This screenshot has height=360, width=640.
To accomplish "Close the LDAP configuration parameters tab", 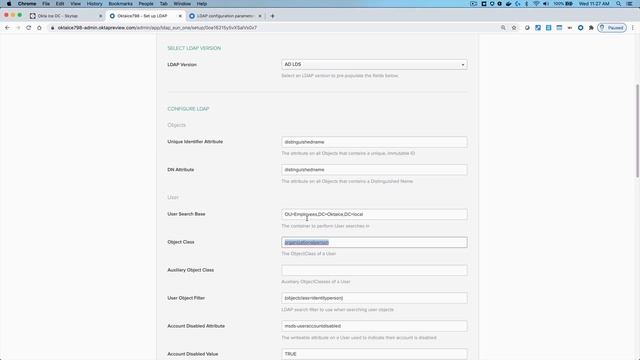I will pos(260,16).
